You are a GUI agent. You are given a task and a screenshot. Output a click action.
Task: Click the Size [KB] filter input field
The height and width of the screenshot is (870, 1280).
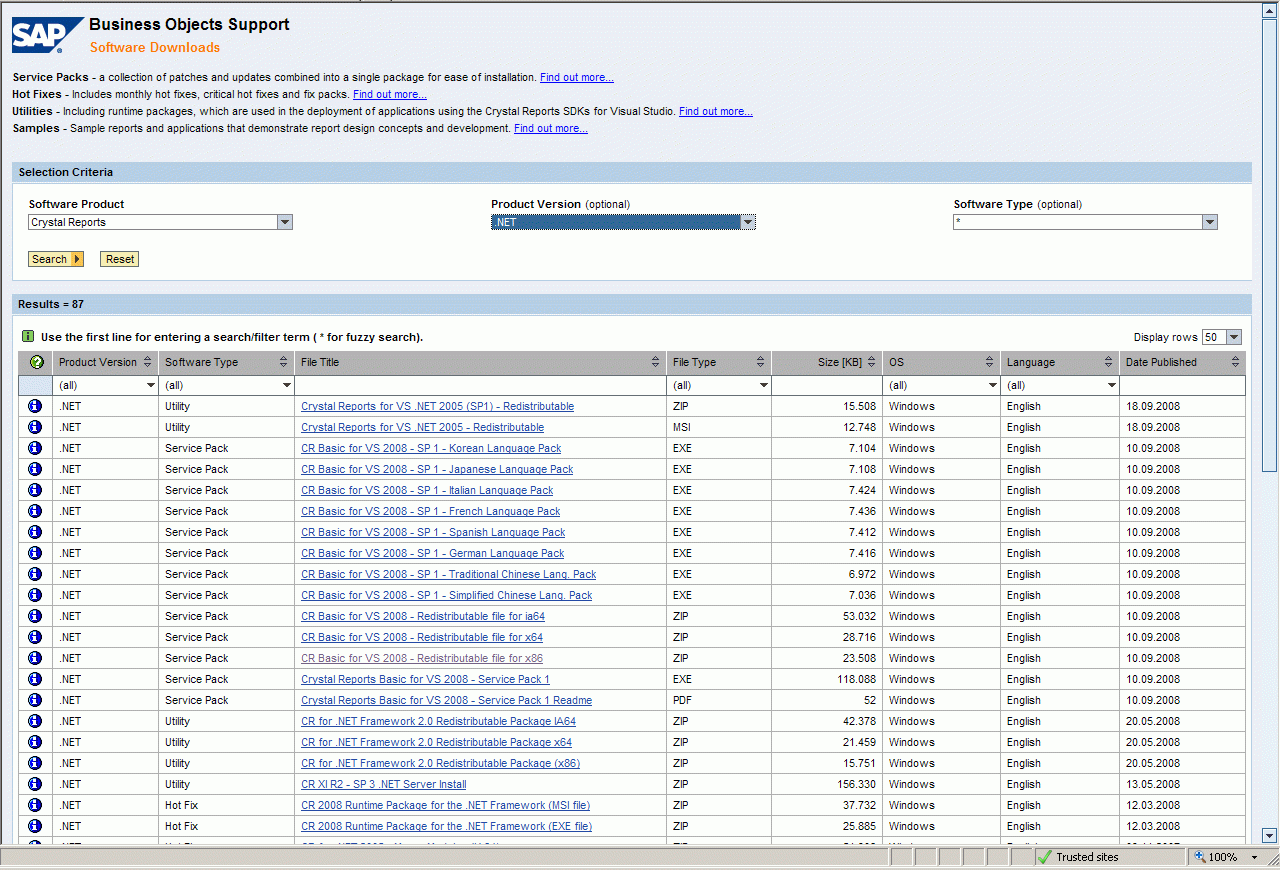coord(827,385)
